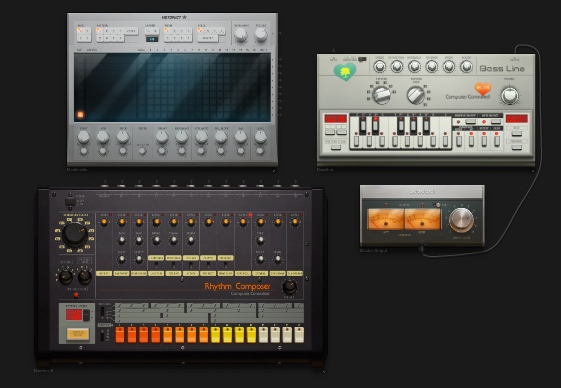Image resolution: width=561 pixels, height=388 pixels.
Task: Click the minus button under Bass Line left display
Action: point(330,131)
